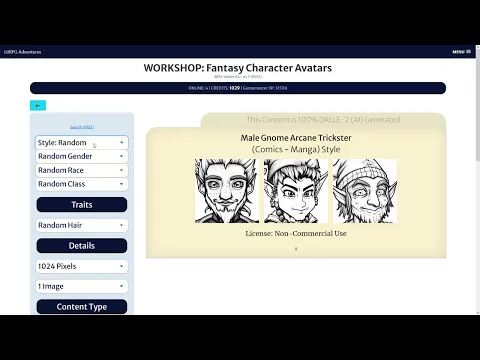The height and width of the screenshot is (360, 480).
Task: Click the scrollbar down arrow
Action: 478,313
